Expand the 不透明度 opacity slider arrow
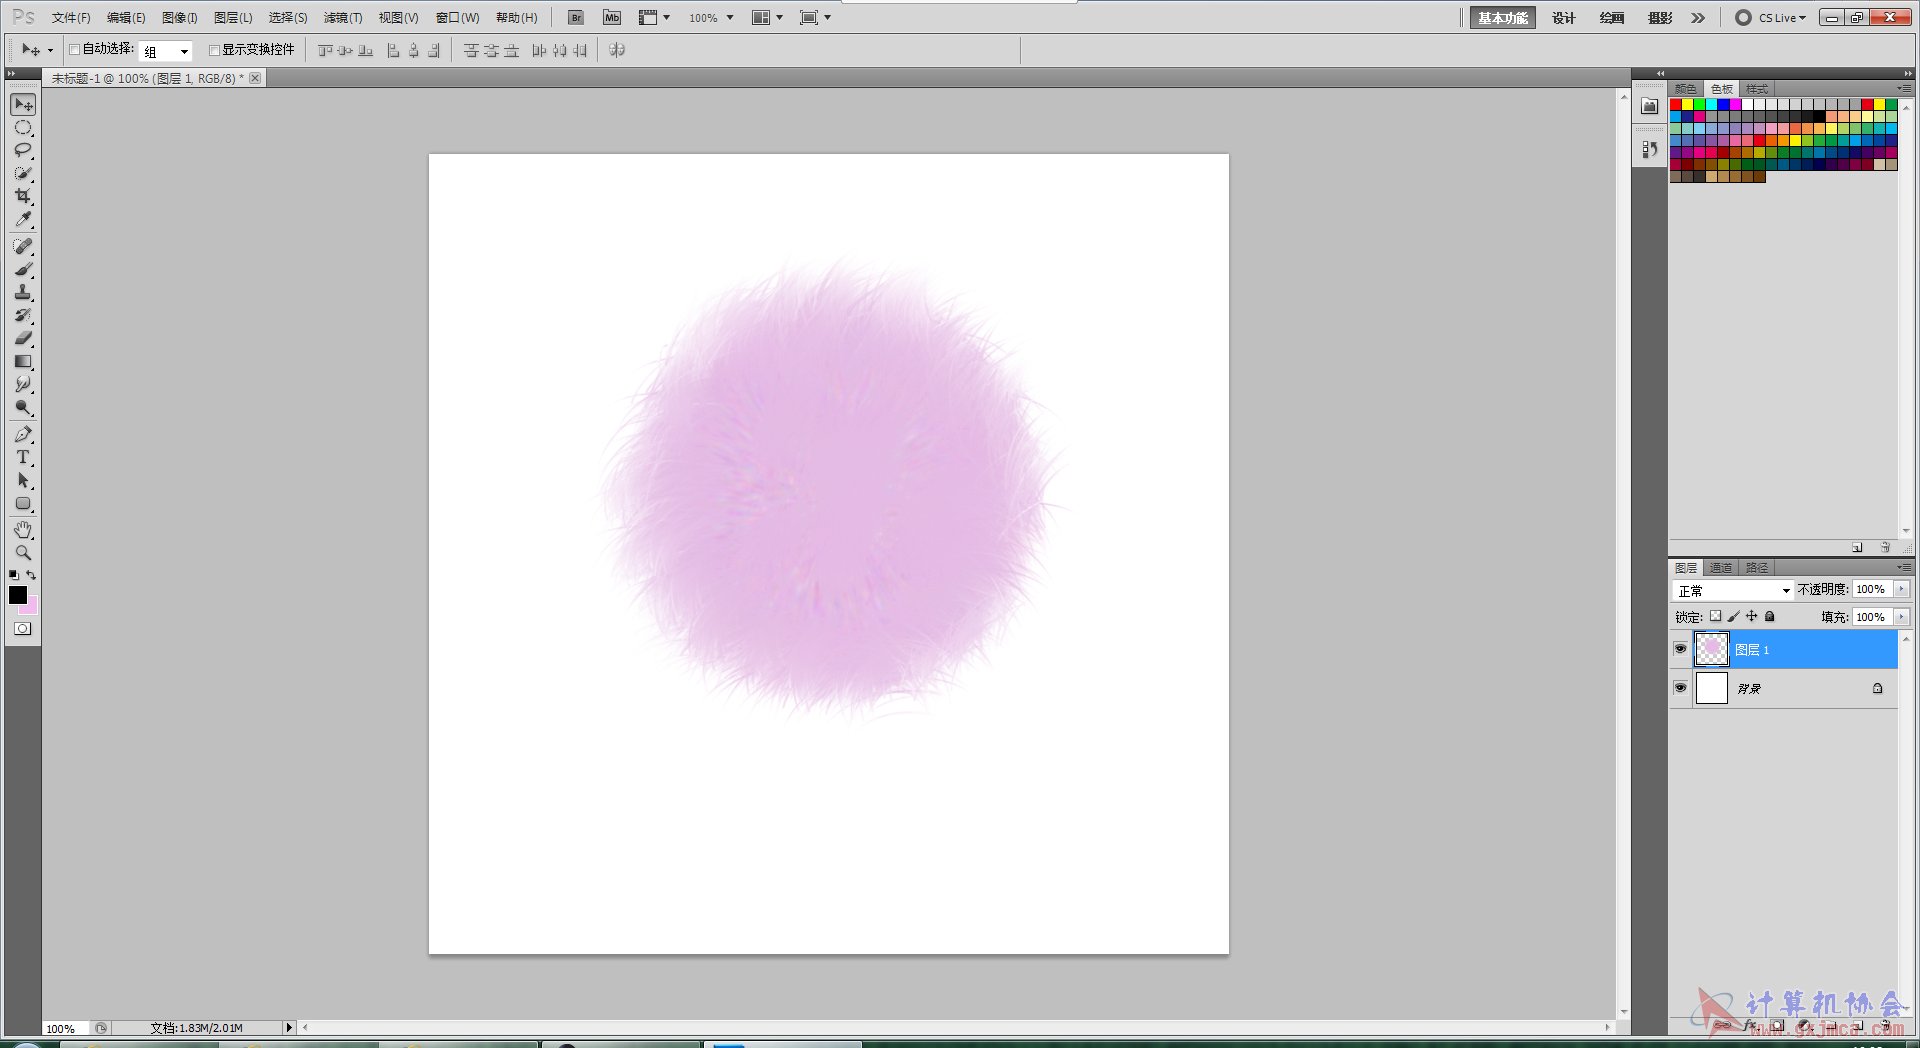The height and width of the screenshot is (1048, 1920). pyautogui.click(x=1901, y=589)
